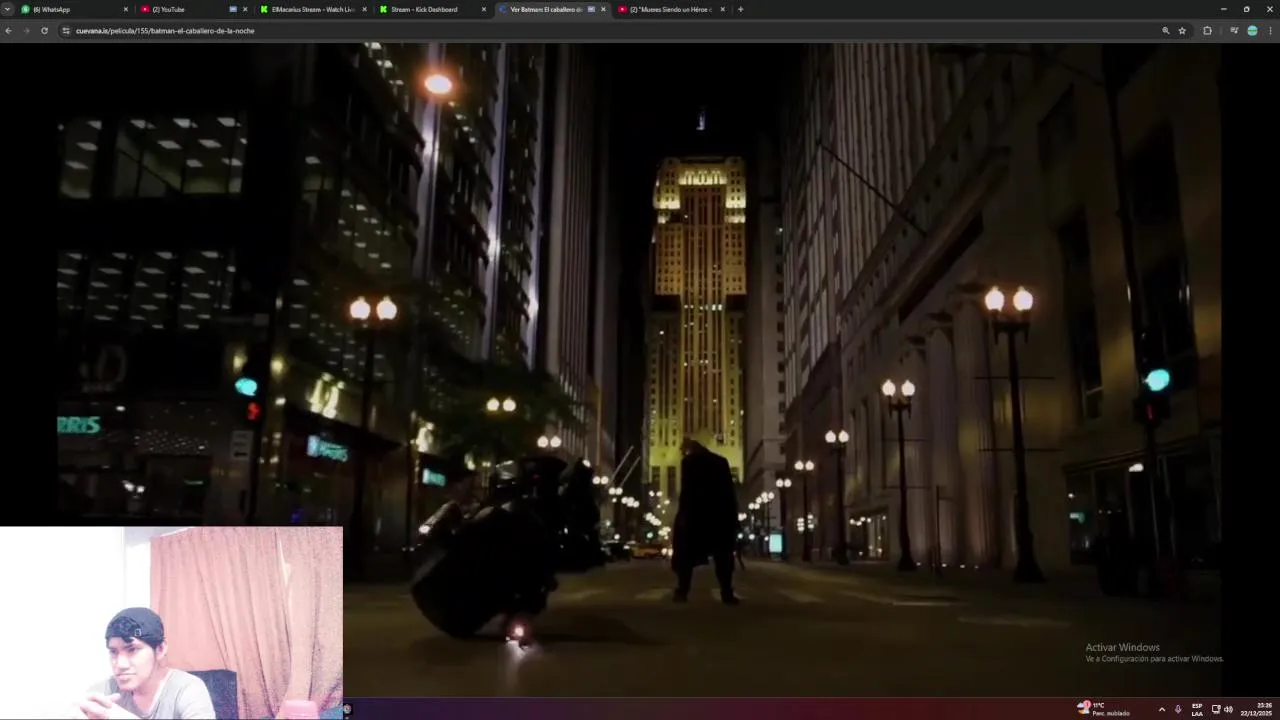Open the ESP LAA language switcher
The height and width of the screenshot is (720, 1280).
[1197, 709]
